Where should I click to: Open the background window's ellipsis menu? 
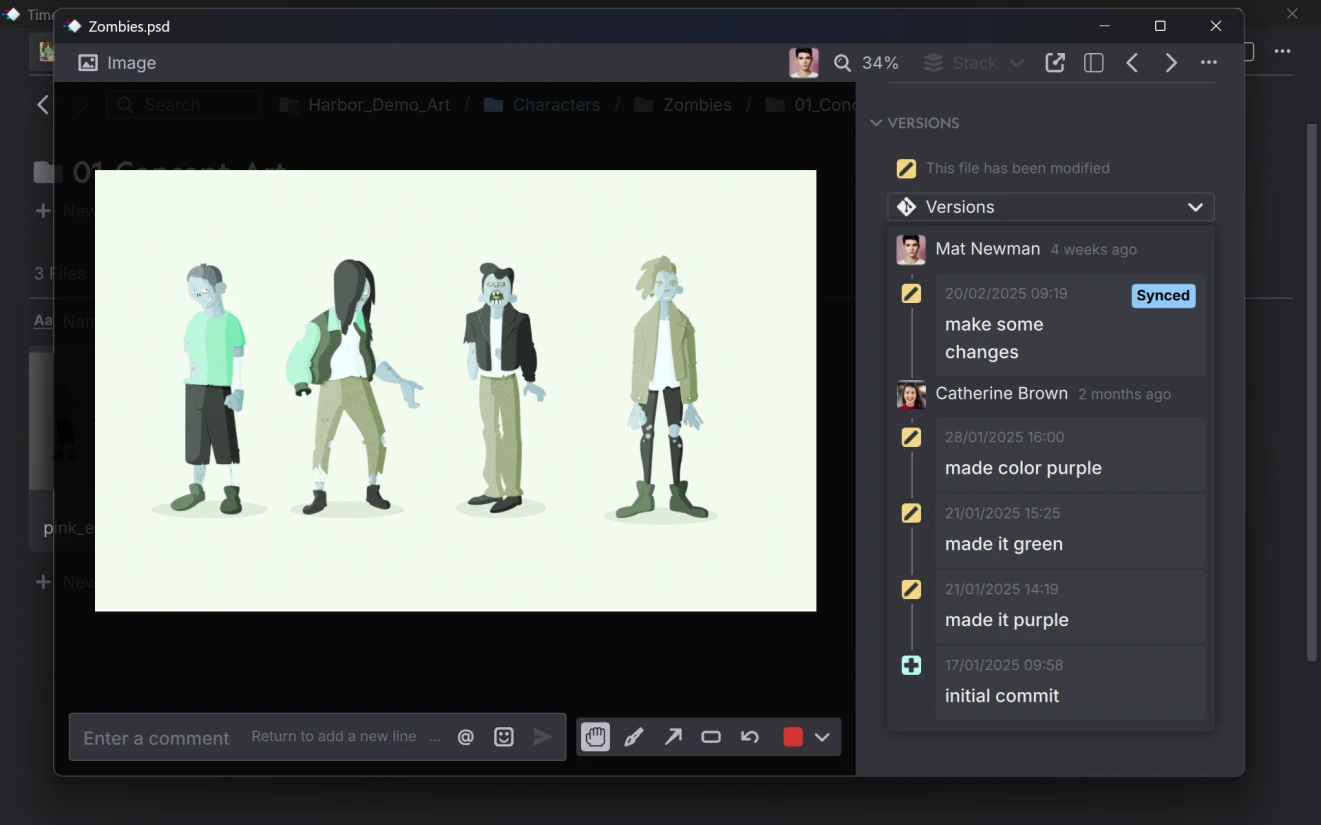click(x=1282, y=51)
